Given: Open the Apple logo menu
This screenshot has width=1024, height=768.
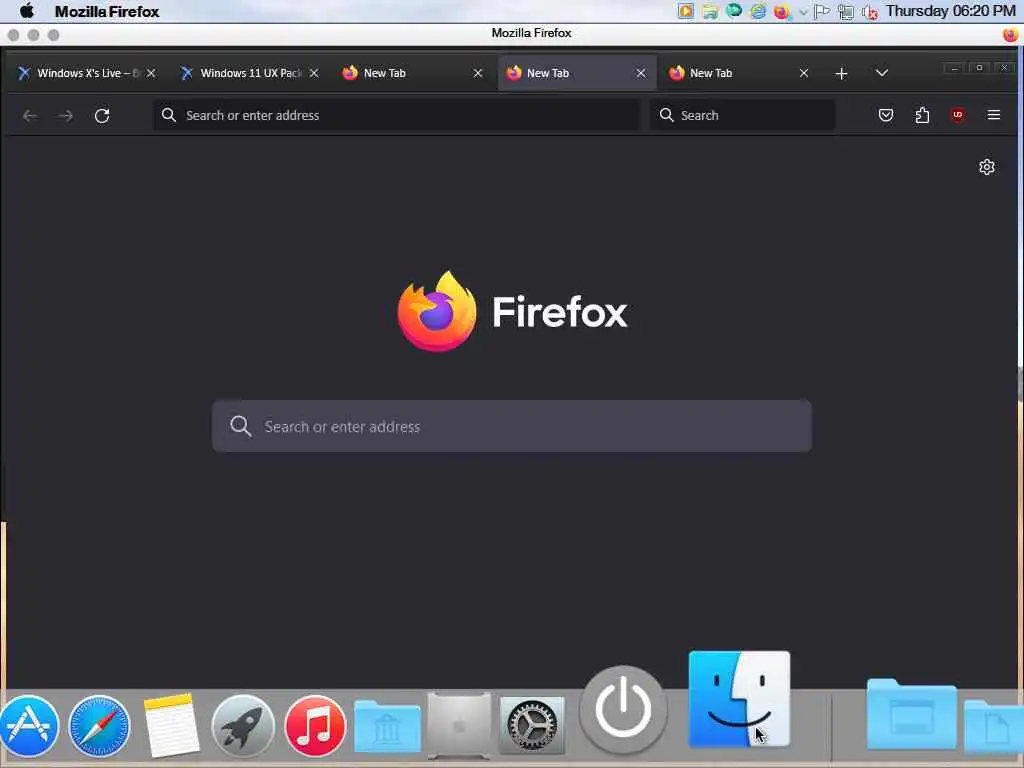Looking at the screenshot, I should 27,11.
